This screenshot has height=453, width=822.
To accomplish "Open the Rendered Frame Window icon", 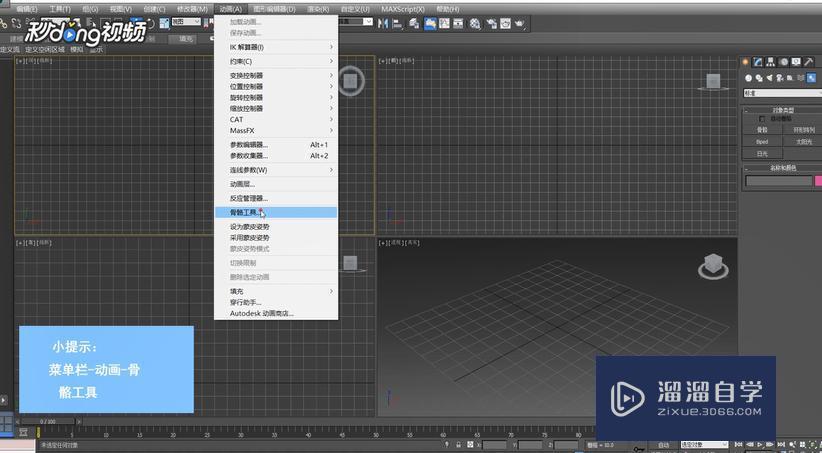I will click(x=505, y=23).
